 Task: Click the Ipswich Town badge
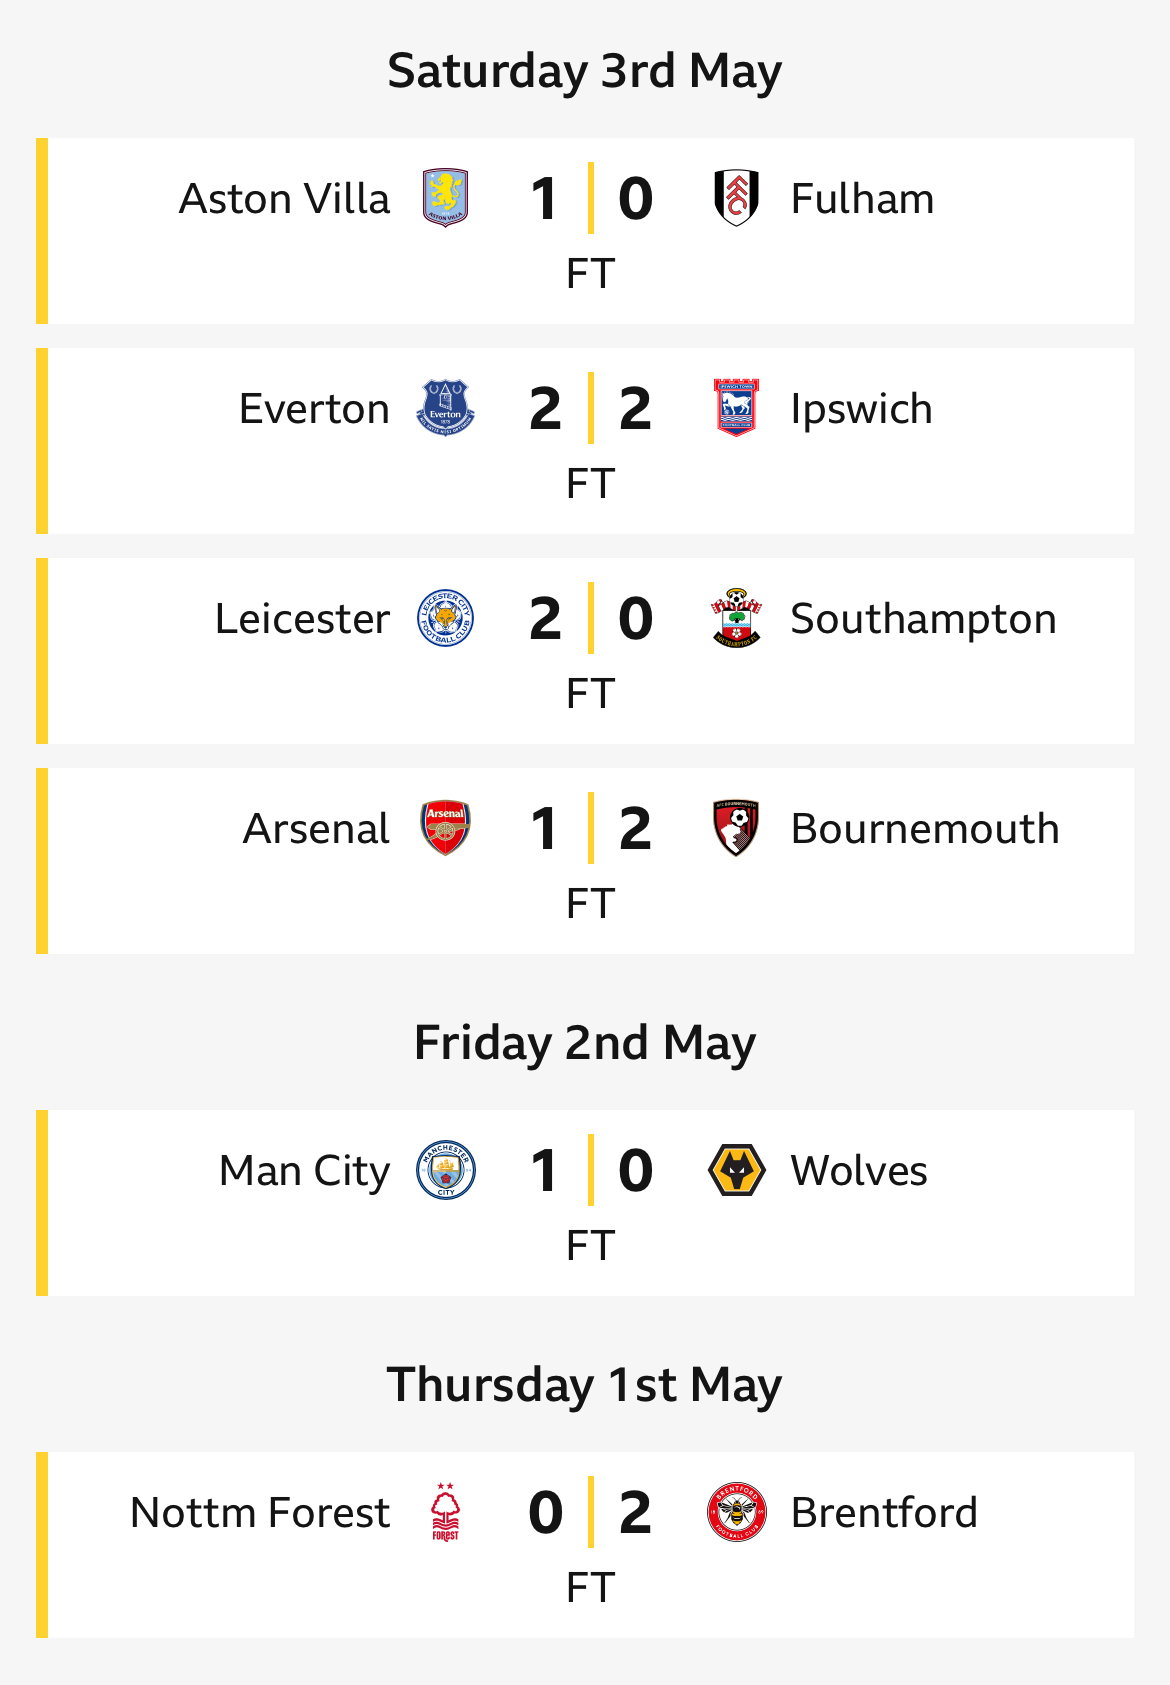(736, 408)
